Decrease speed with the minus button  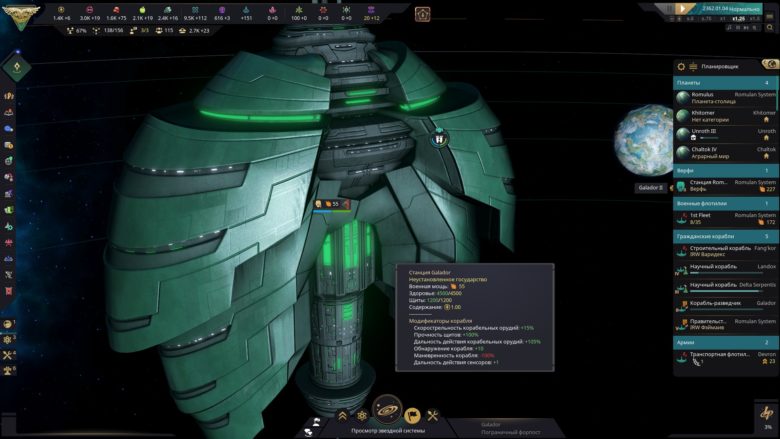672,19
